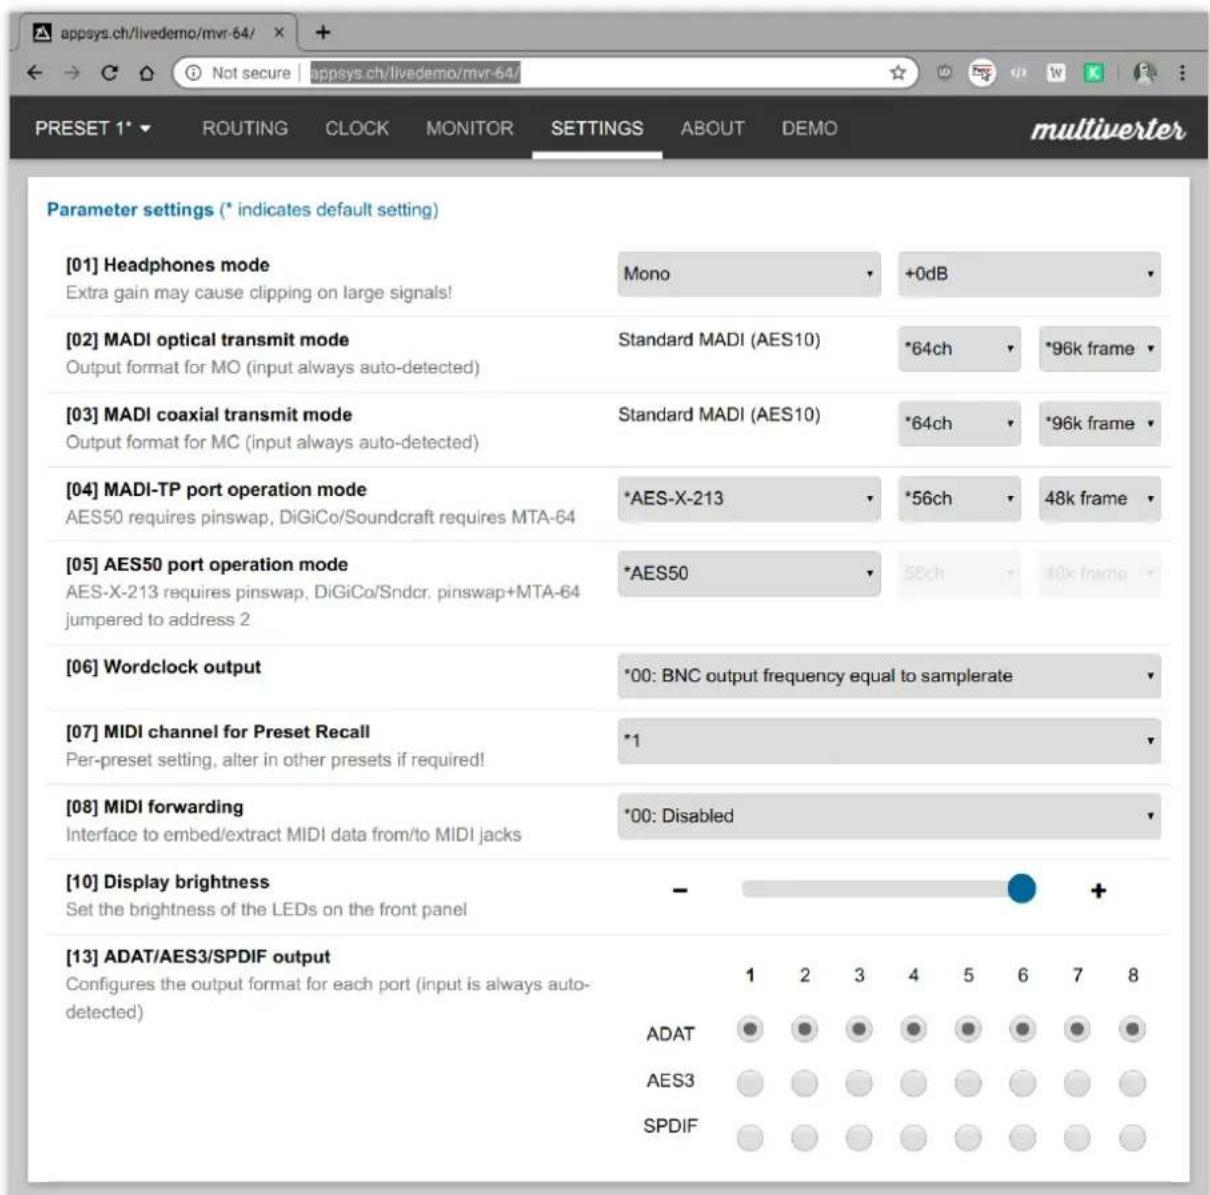Open MADI optical 64ch channel dropdown
This screenshot has width=1210, height=1195.
(959, 349)
